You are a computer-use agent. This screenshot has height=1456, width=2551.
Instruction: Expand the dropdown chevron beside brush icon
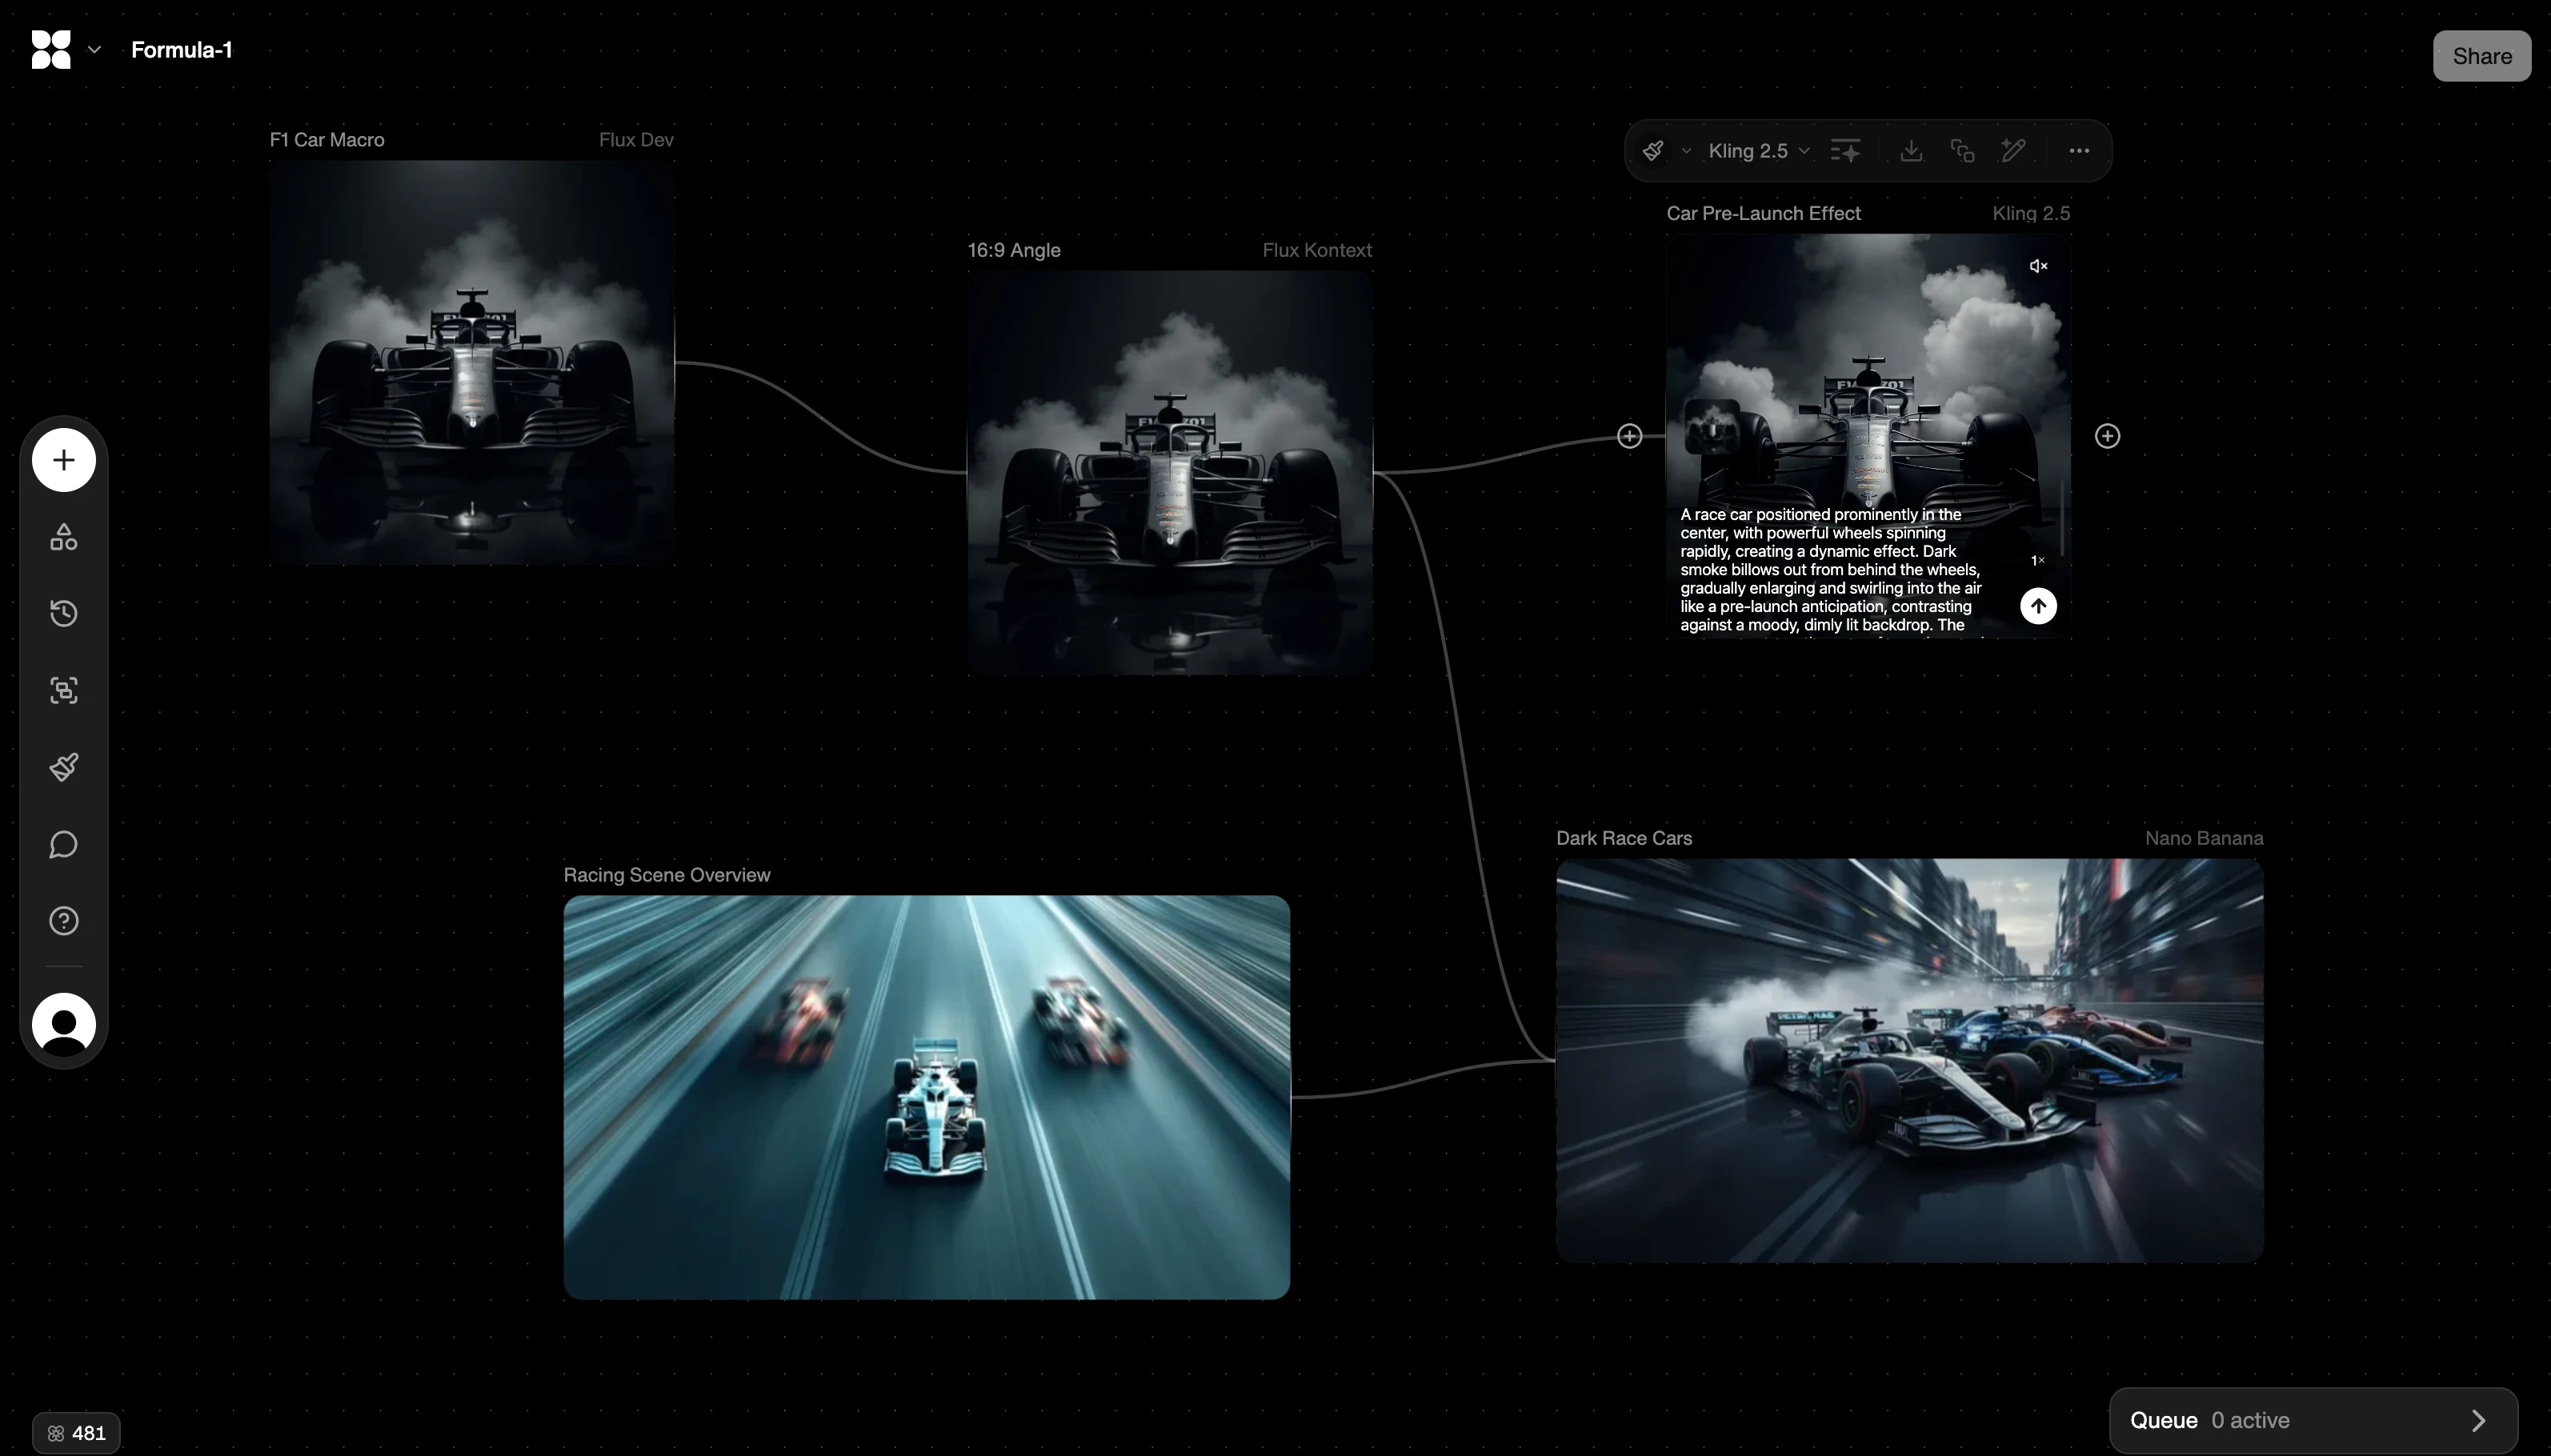1686,151
